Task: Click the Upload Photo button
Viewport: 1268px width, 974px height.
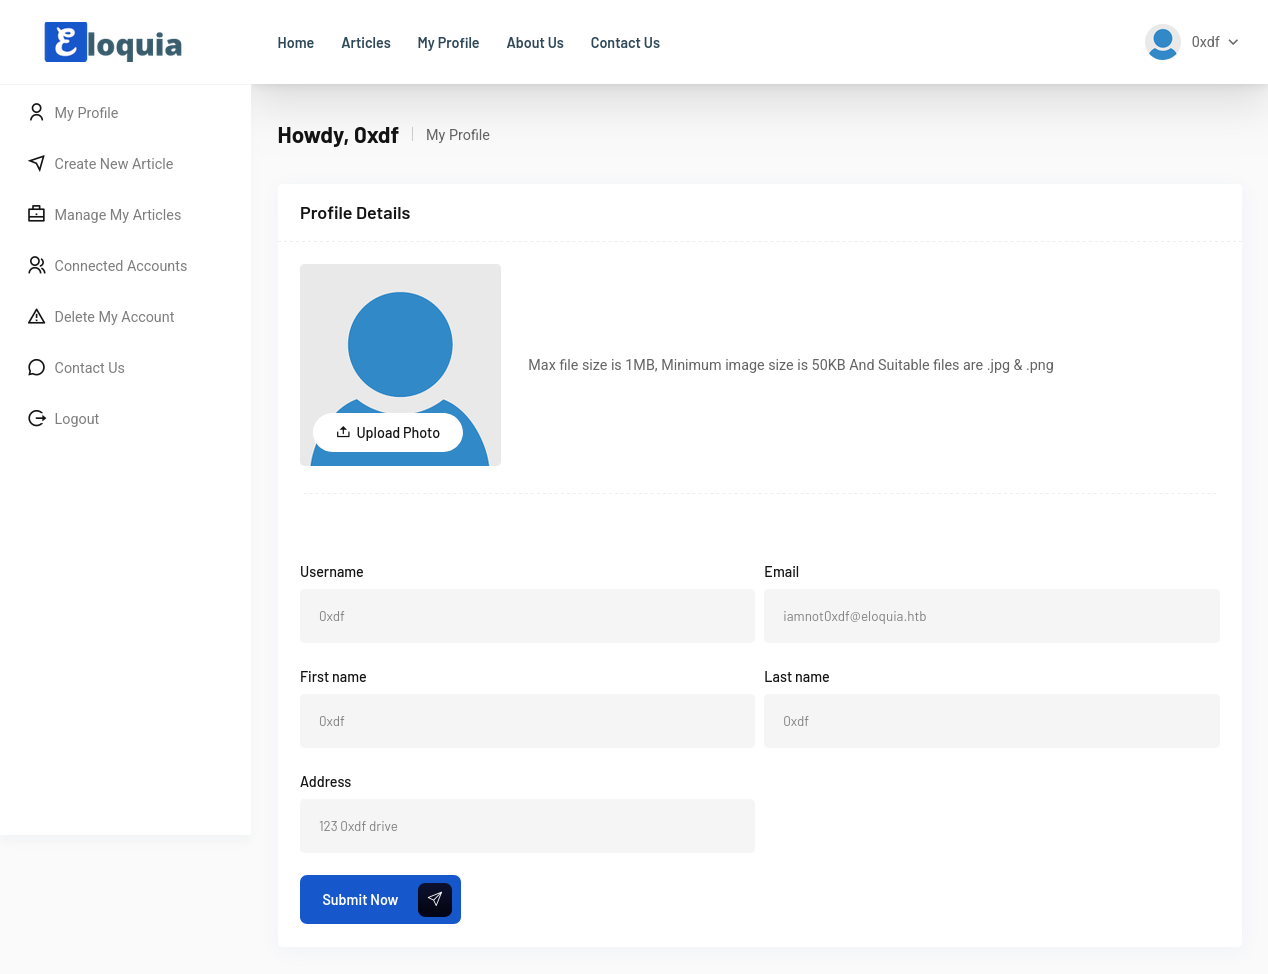Action: coord(388,432)
